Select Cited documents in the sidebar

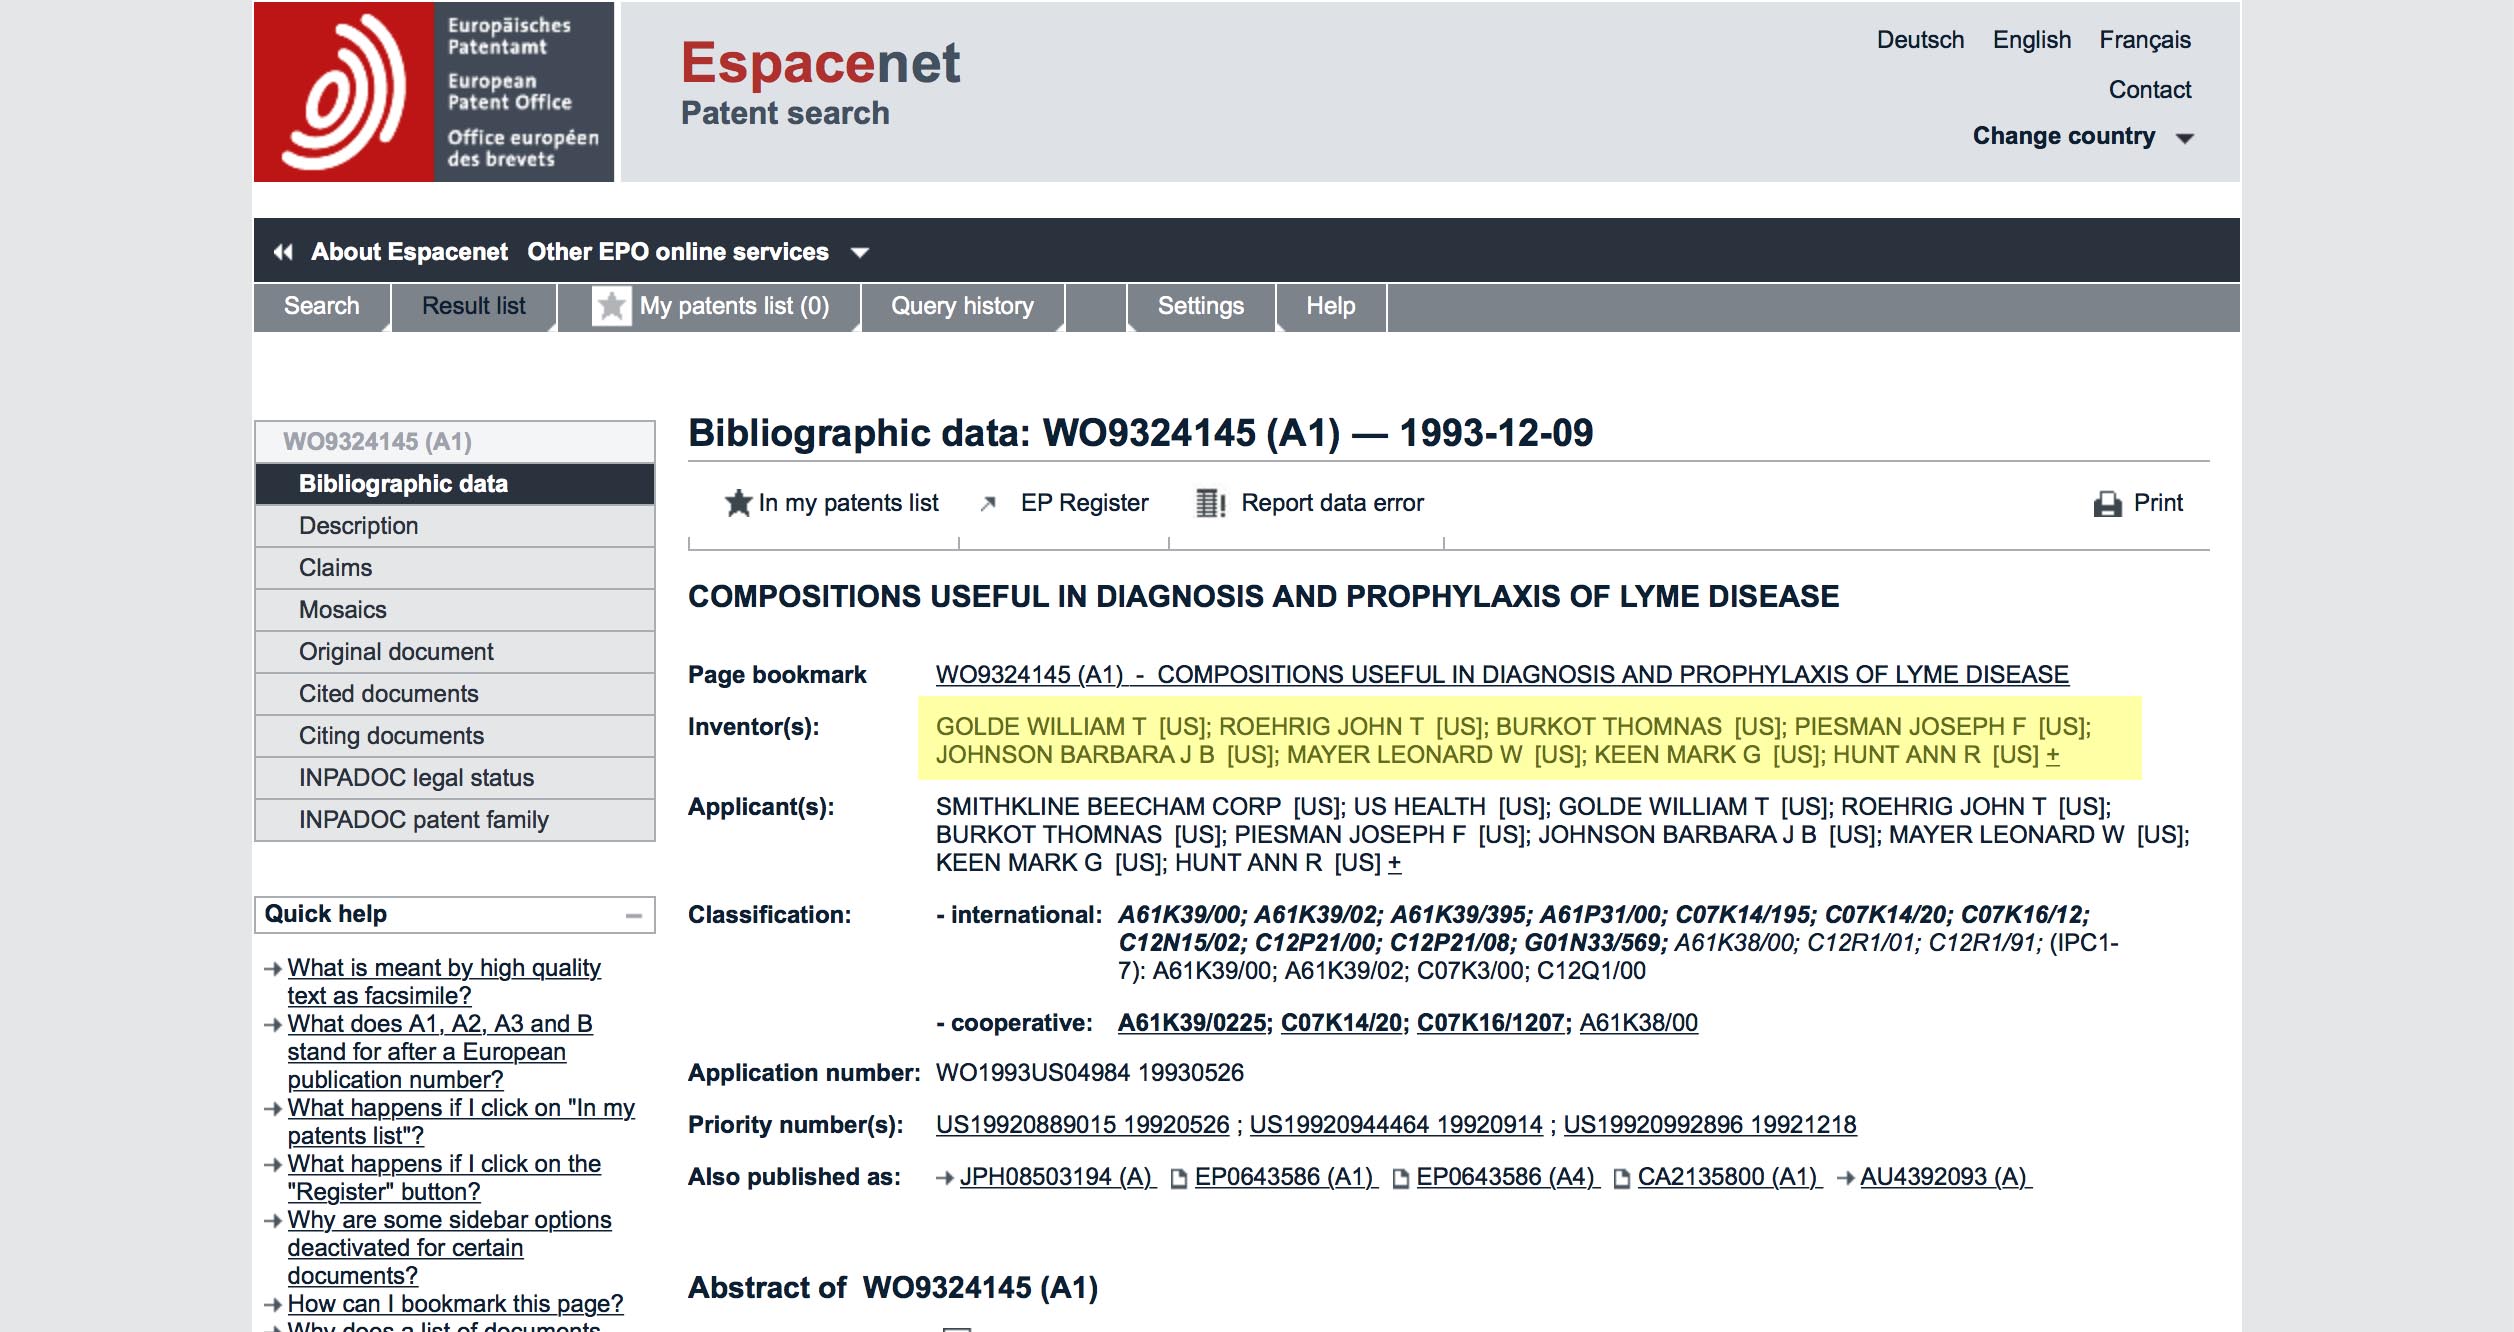388,693
